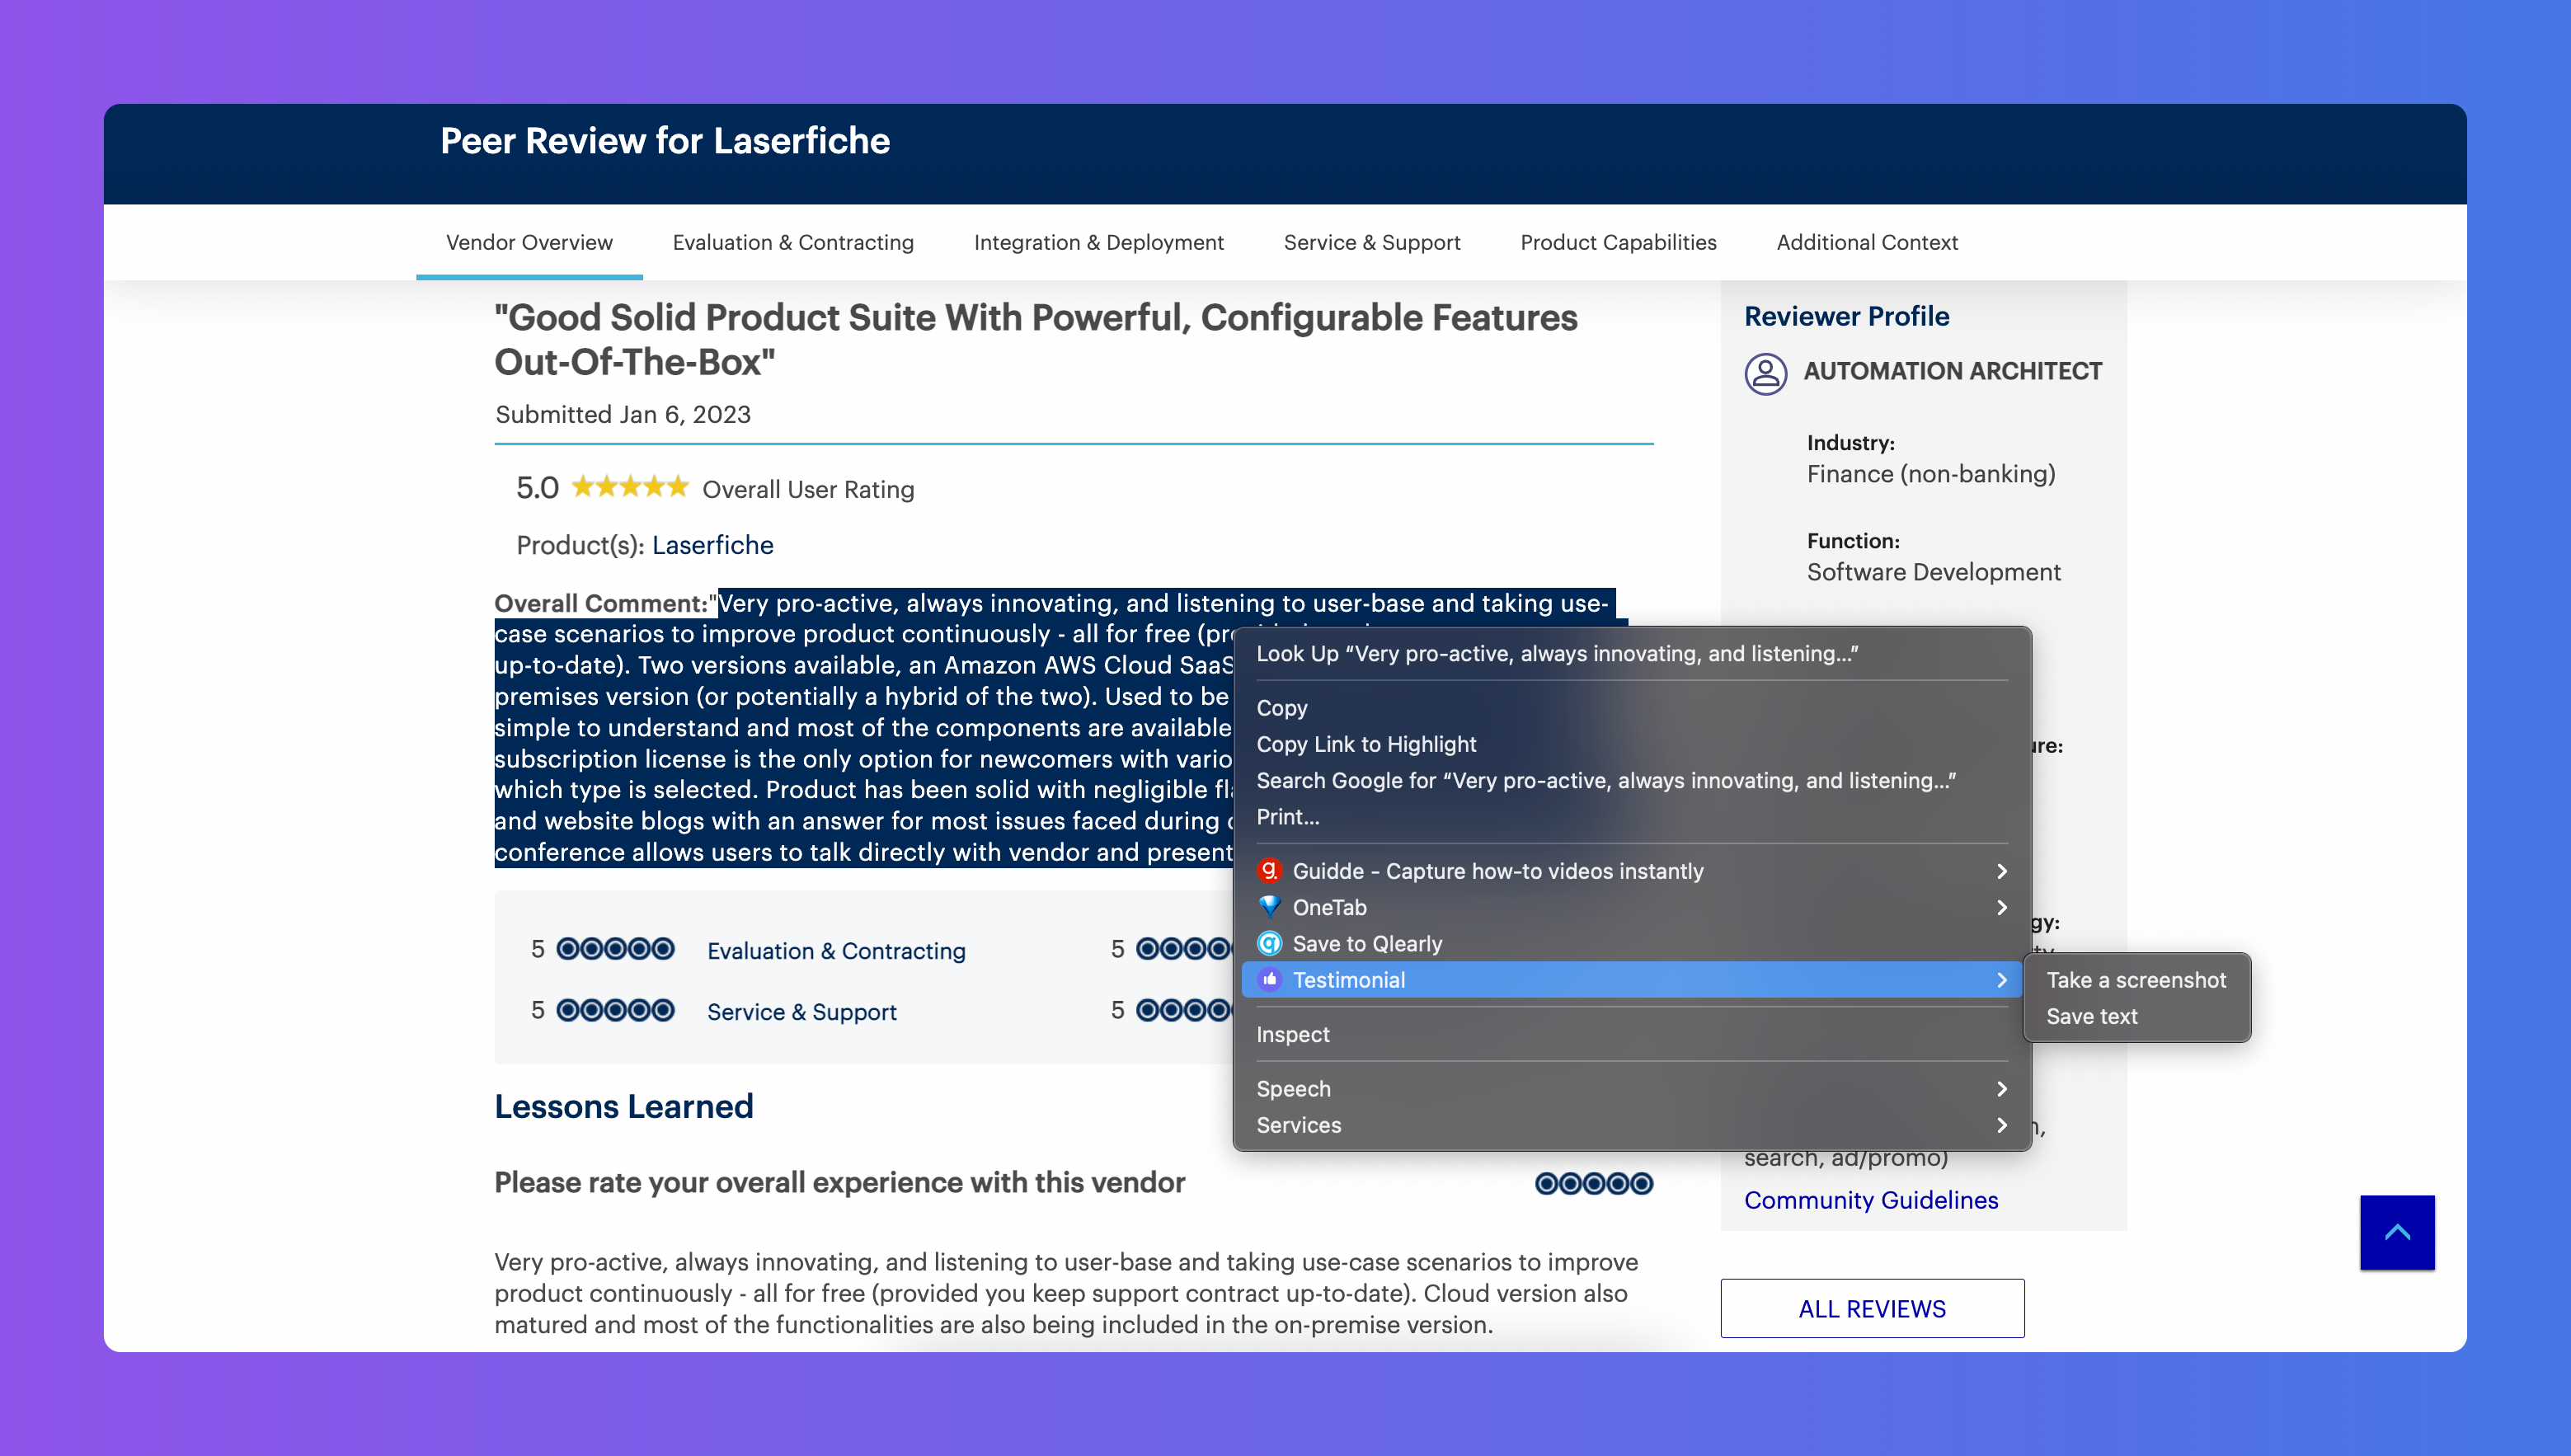
Task: Choose Print… from the context menu
Action: [x=1632, y=817]
